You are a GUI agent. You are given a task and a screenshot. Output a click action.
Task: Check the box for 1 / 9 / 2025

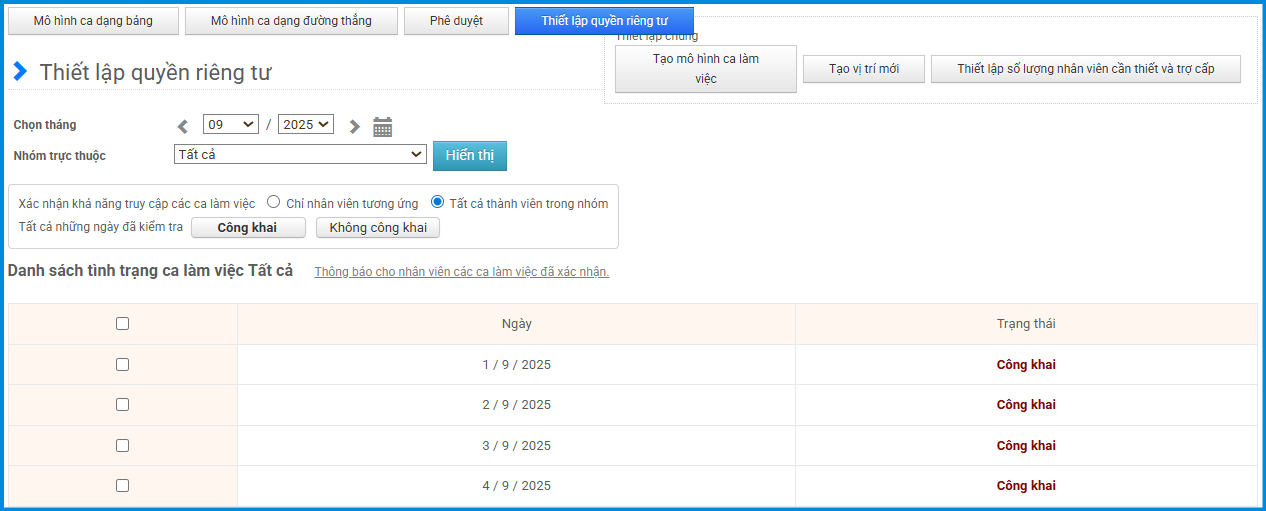(122, 364)
